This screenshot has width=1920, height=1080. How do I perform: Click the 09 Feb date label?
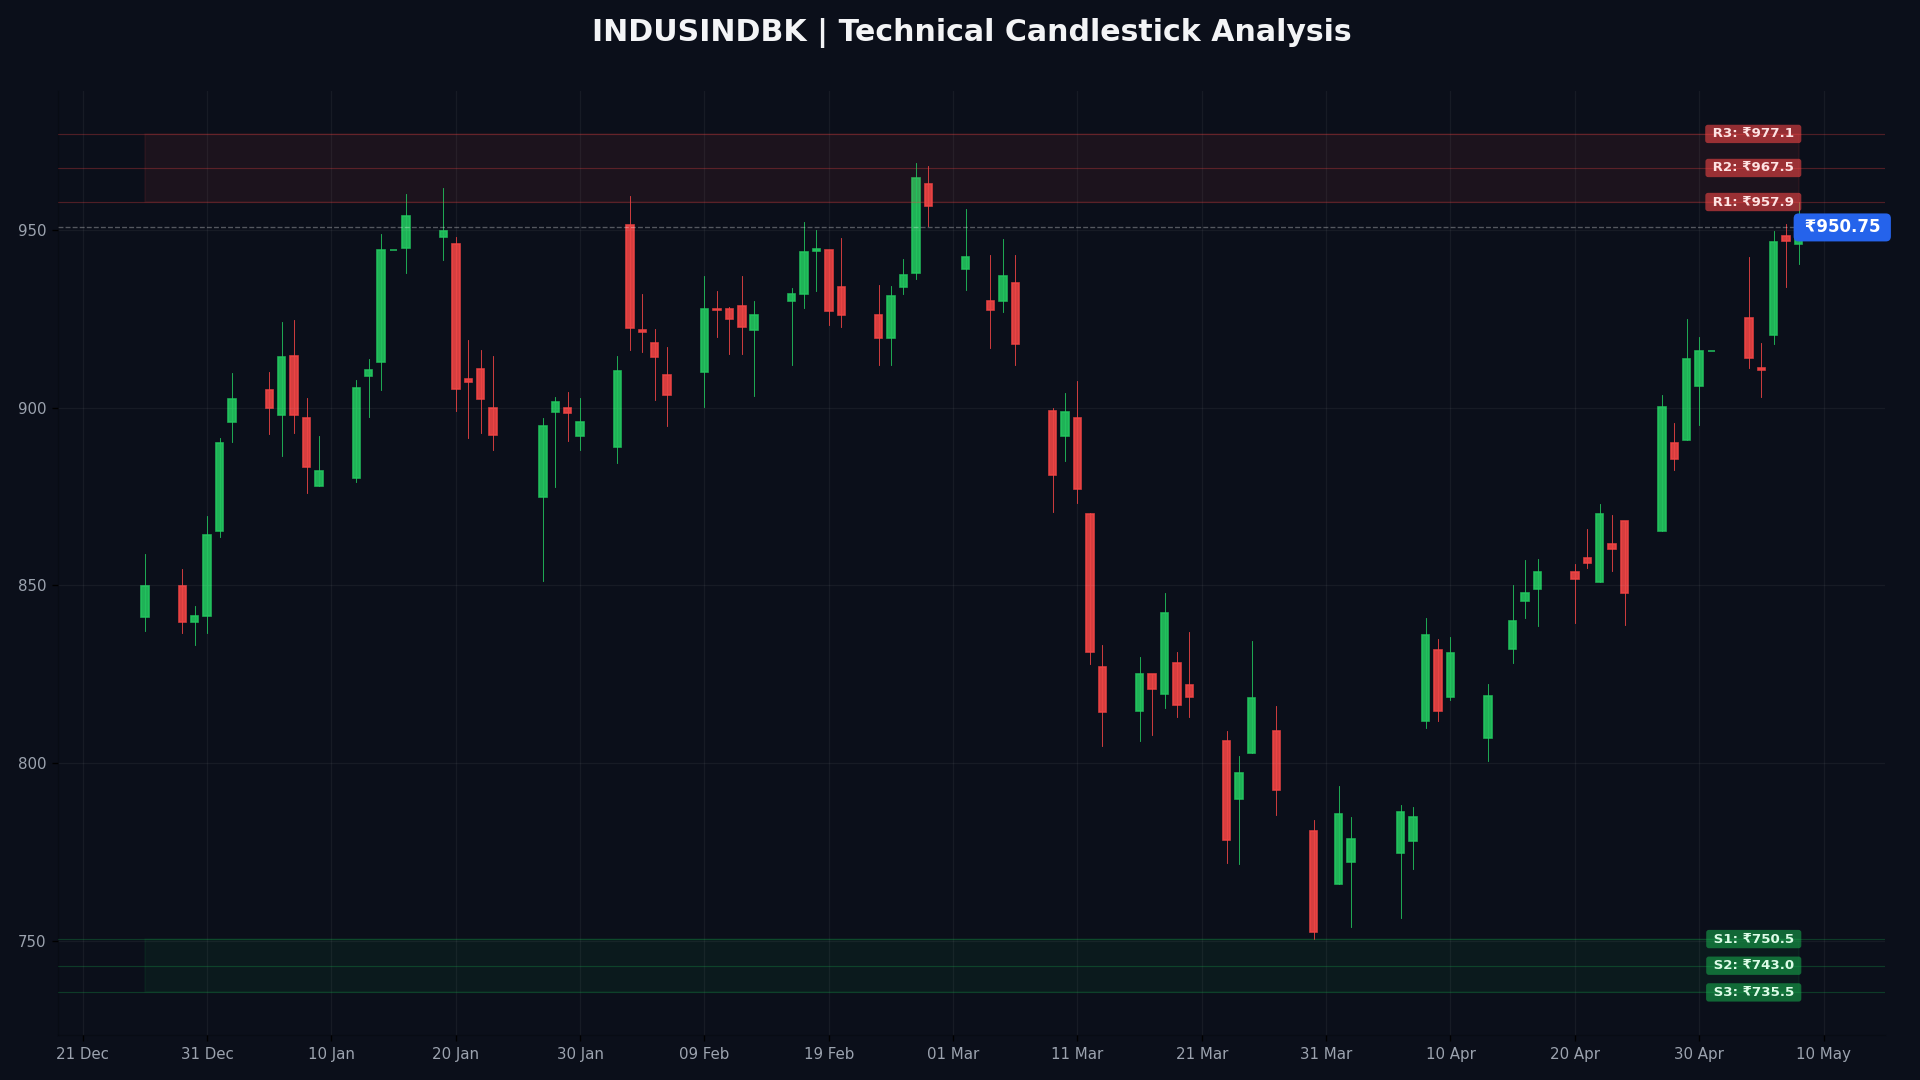704,1054
